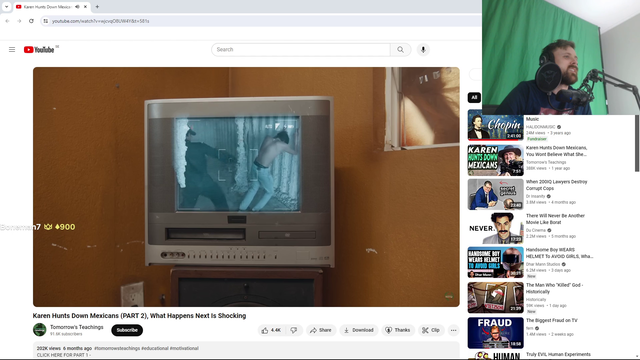Open the Tomorrow's Teachings channel name link
Image resolution: width=640 pixels, height=360 pixels.
tap(77, 327)
